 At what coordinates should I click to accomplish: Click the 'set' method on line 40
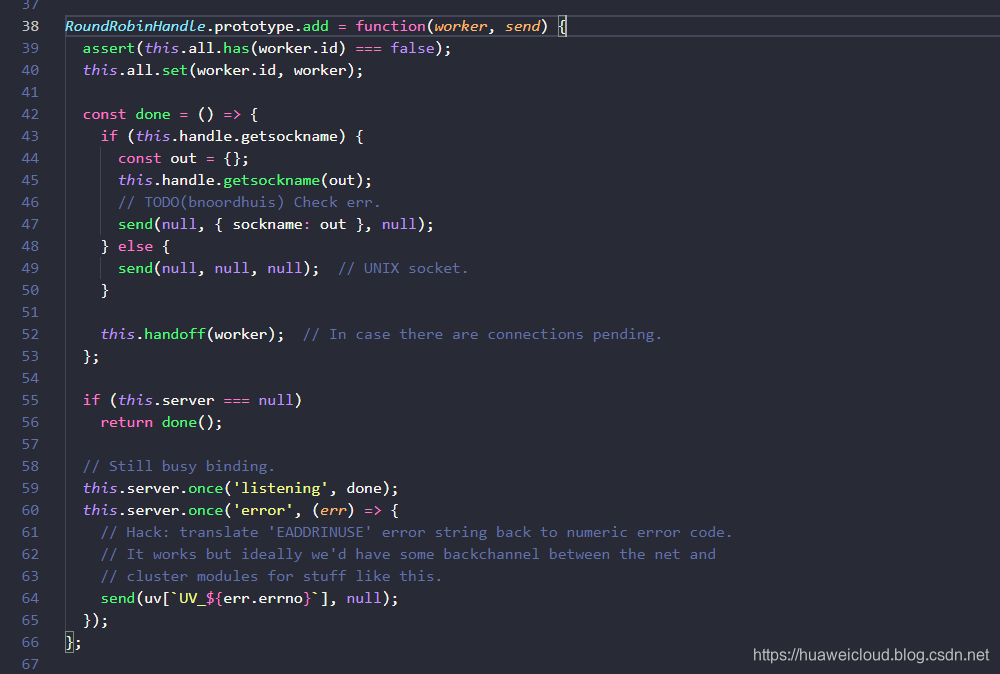coord(175,70)
